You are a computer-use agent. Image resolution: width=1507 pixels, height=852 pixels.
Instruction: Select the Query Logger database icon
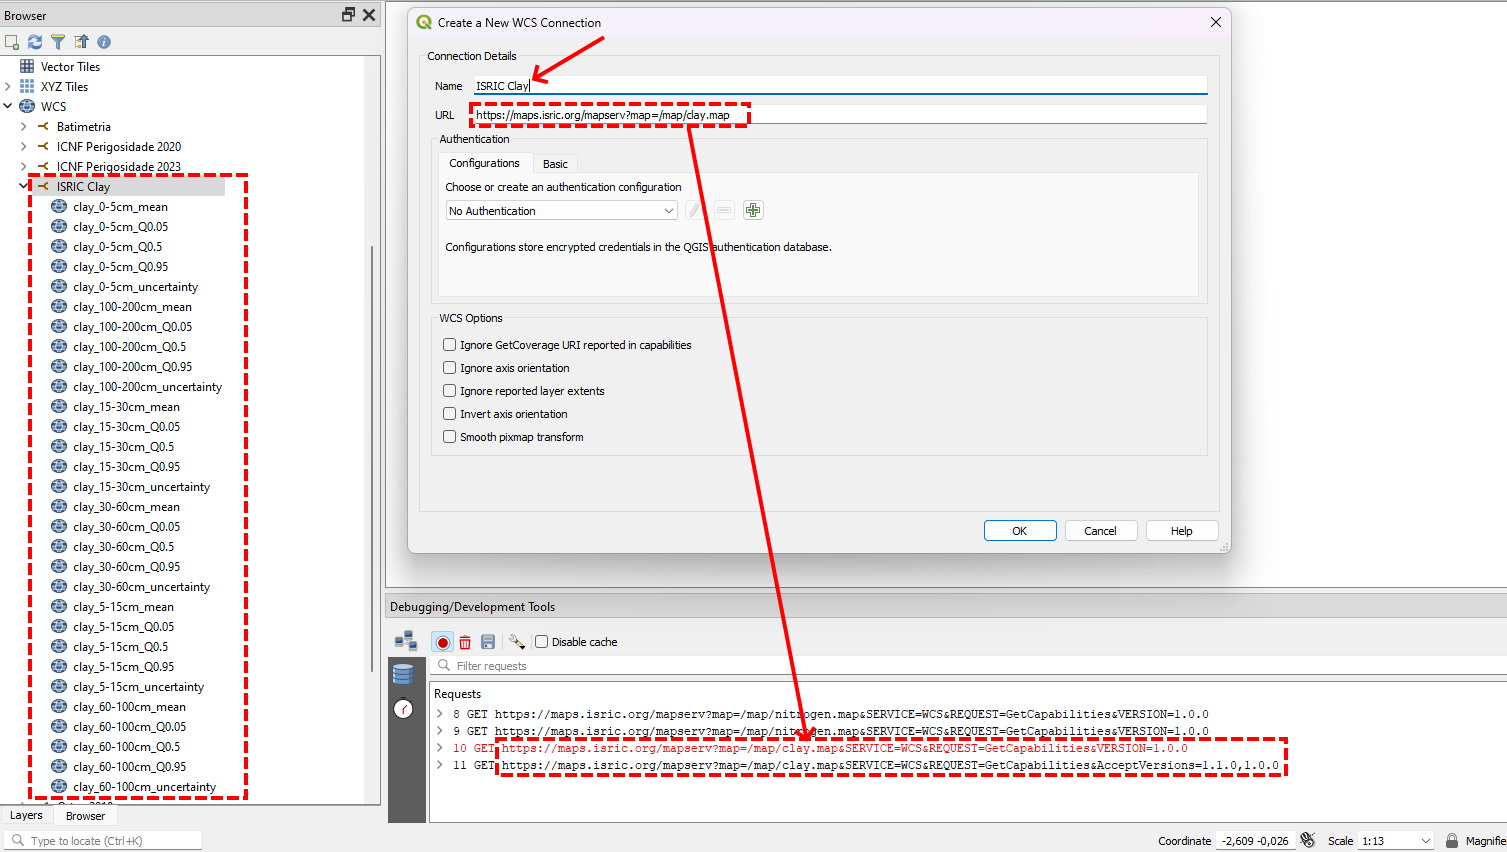click(x=404, y=674)
